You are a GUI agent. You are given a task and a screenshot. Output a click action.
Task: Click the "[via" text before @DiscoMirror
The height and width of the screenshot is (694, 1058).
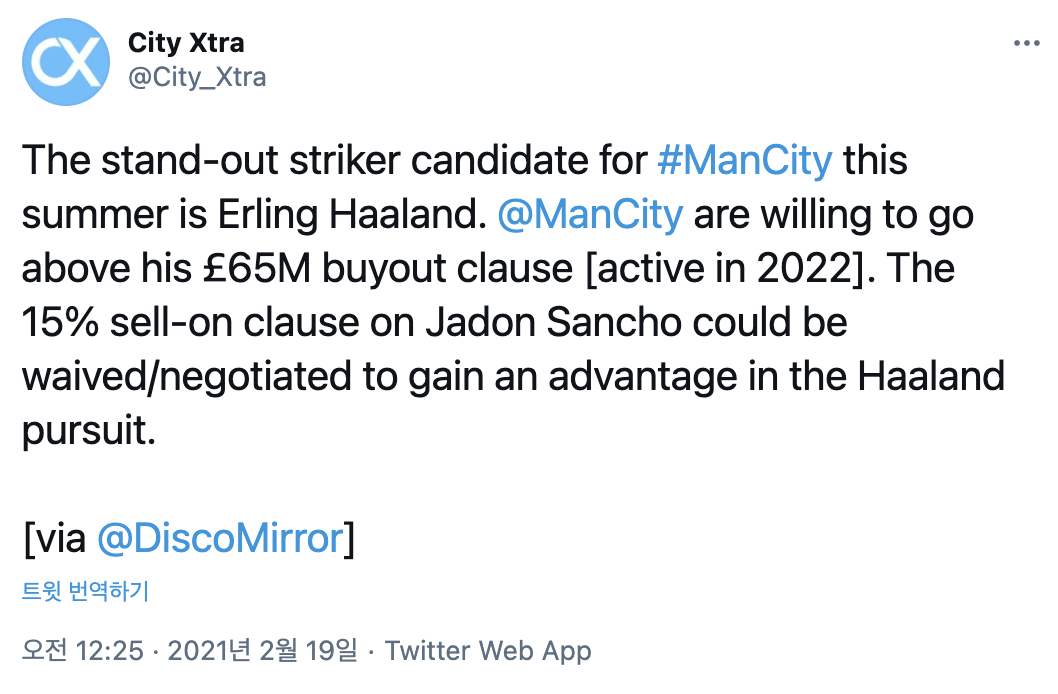pos(55,539)
